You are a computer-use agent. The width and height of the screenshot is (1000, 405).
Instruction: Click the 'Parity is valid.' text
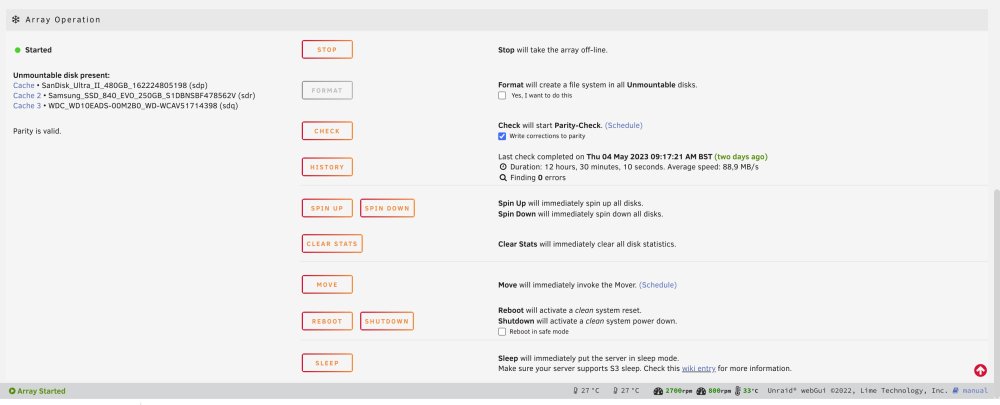(x=37, y=131)
